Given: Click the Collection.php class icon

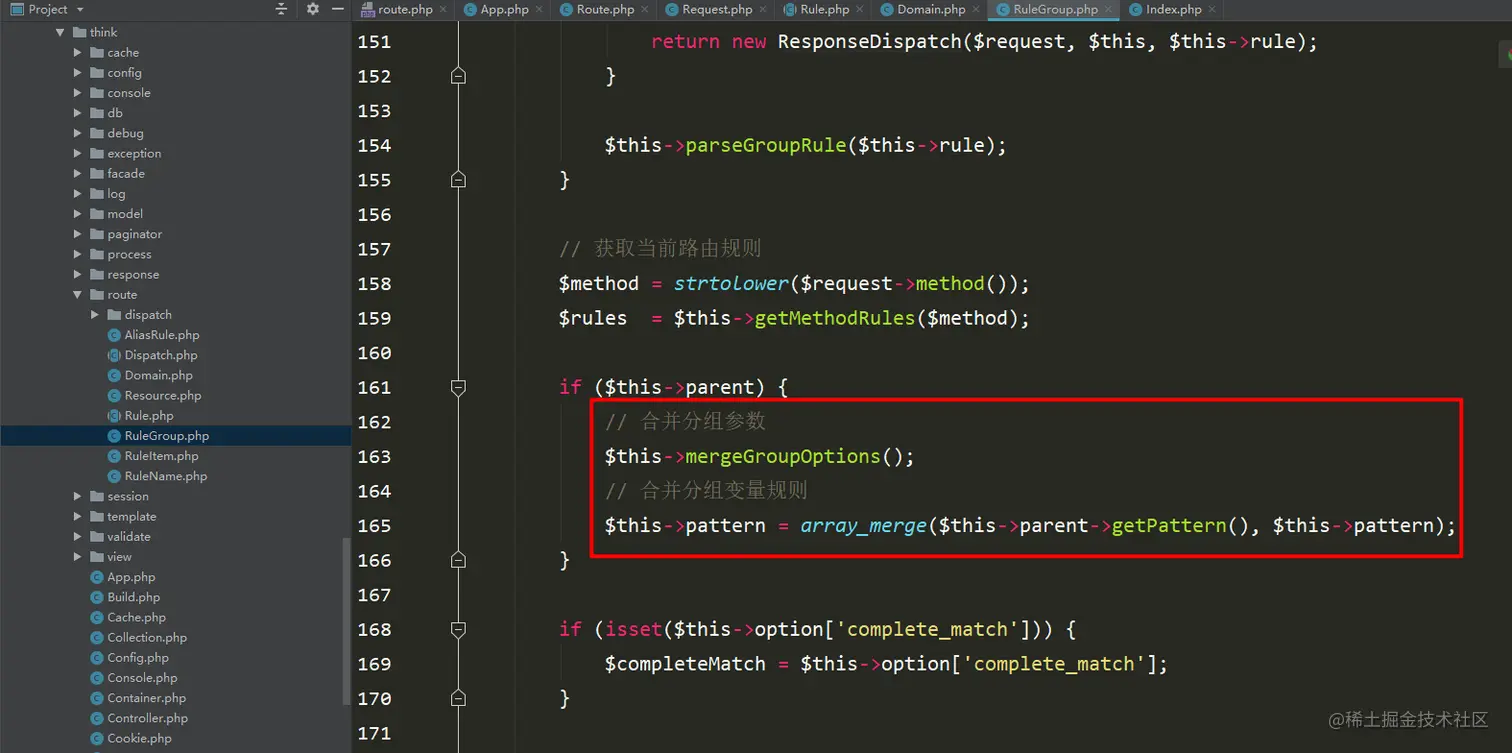Looking at the screenshot, I should [x=97, y=637].
